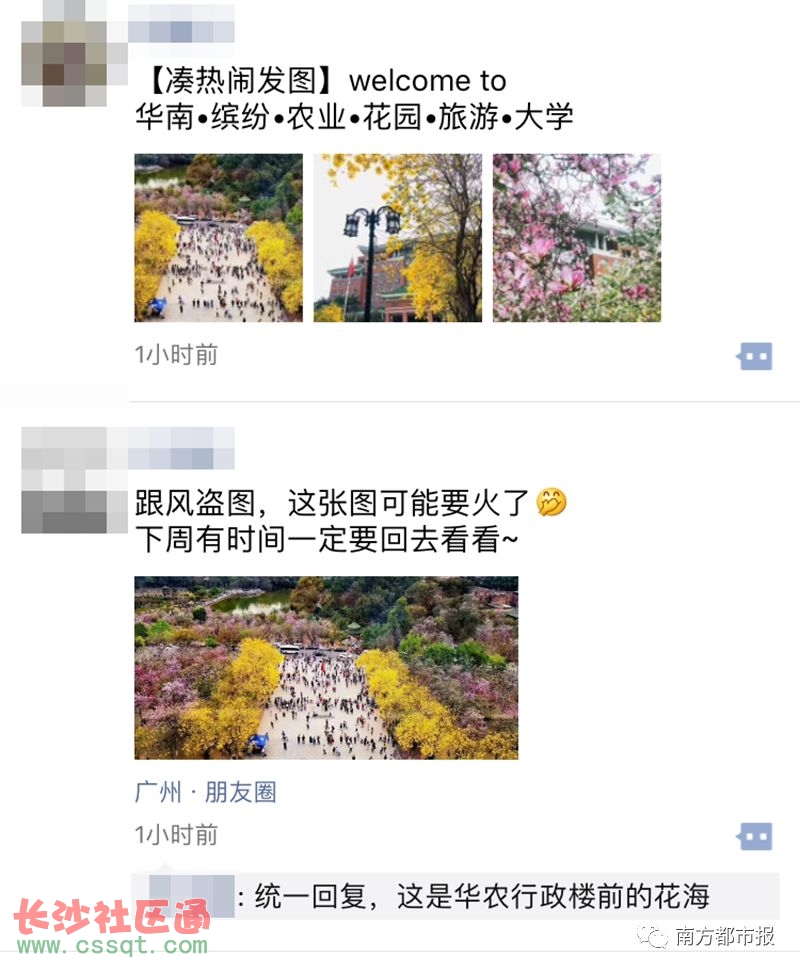Open the first poster's blurred avatar
This screenshot has height=971, width=800.
point(65,54)
